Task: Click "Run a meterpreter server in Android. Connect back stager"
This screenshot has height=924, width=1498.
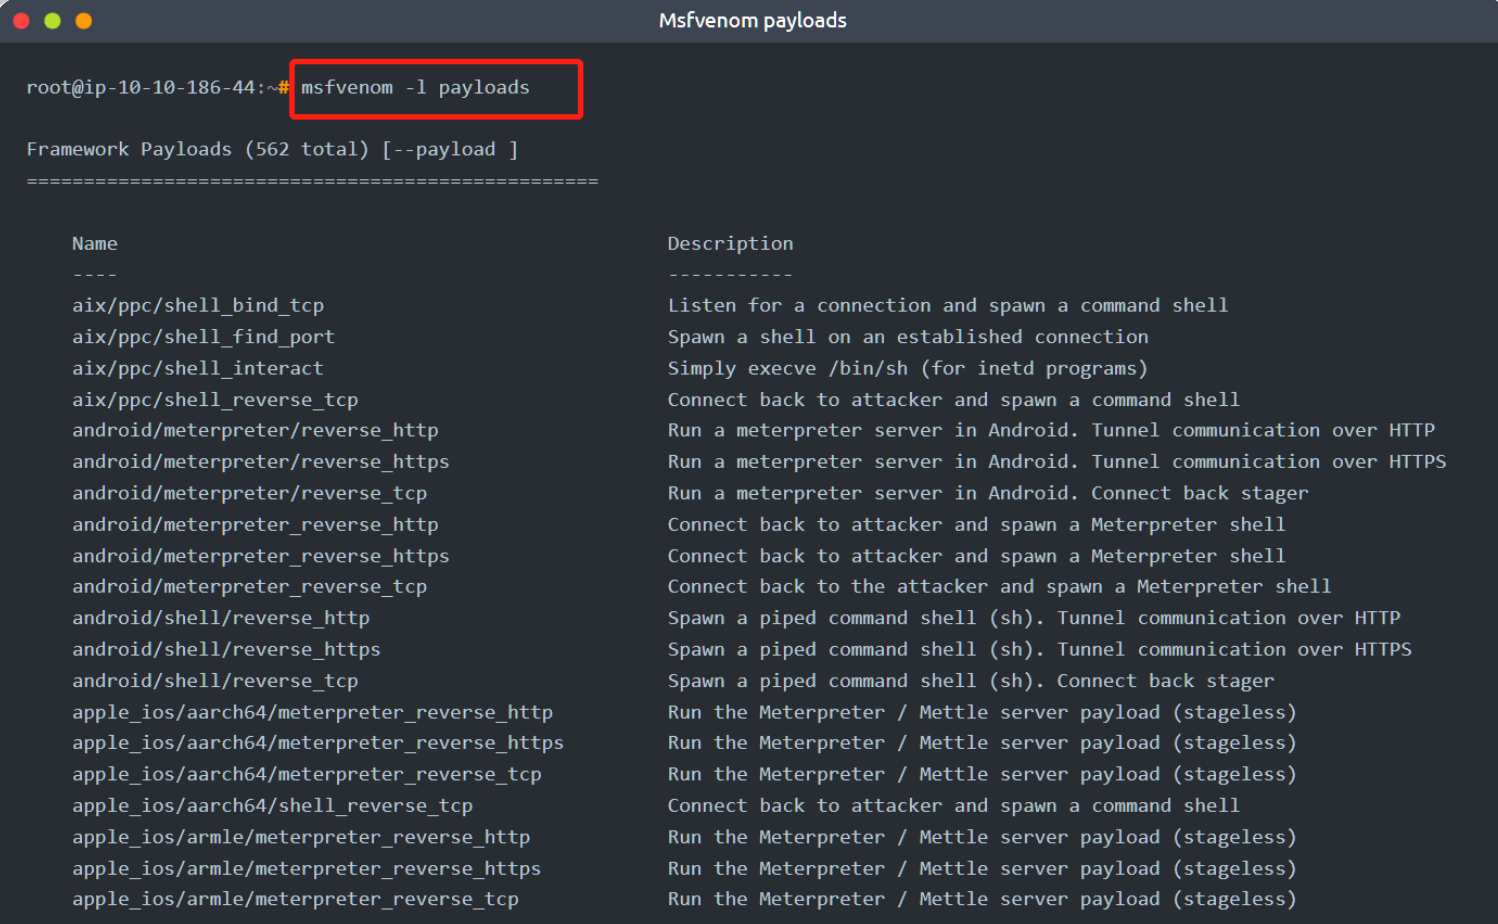Action: 988,494
